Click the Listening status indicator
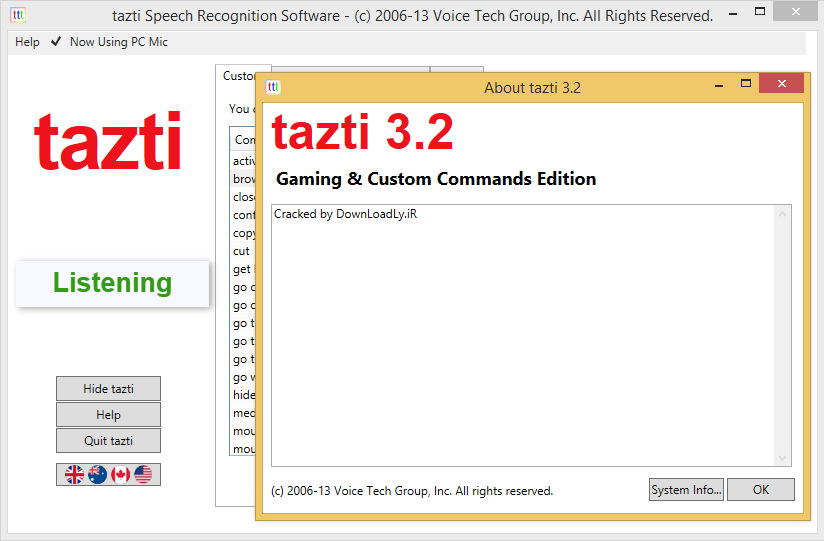 (x=112, y=283)
